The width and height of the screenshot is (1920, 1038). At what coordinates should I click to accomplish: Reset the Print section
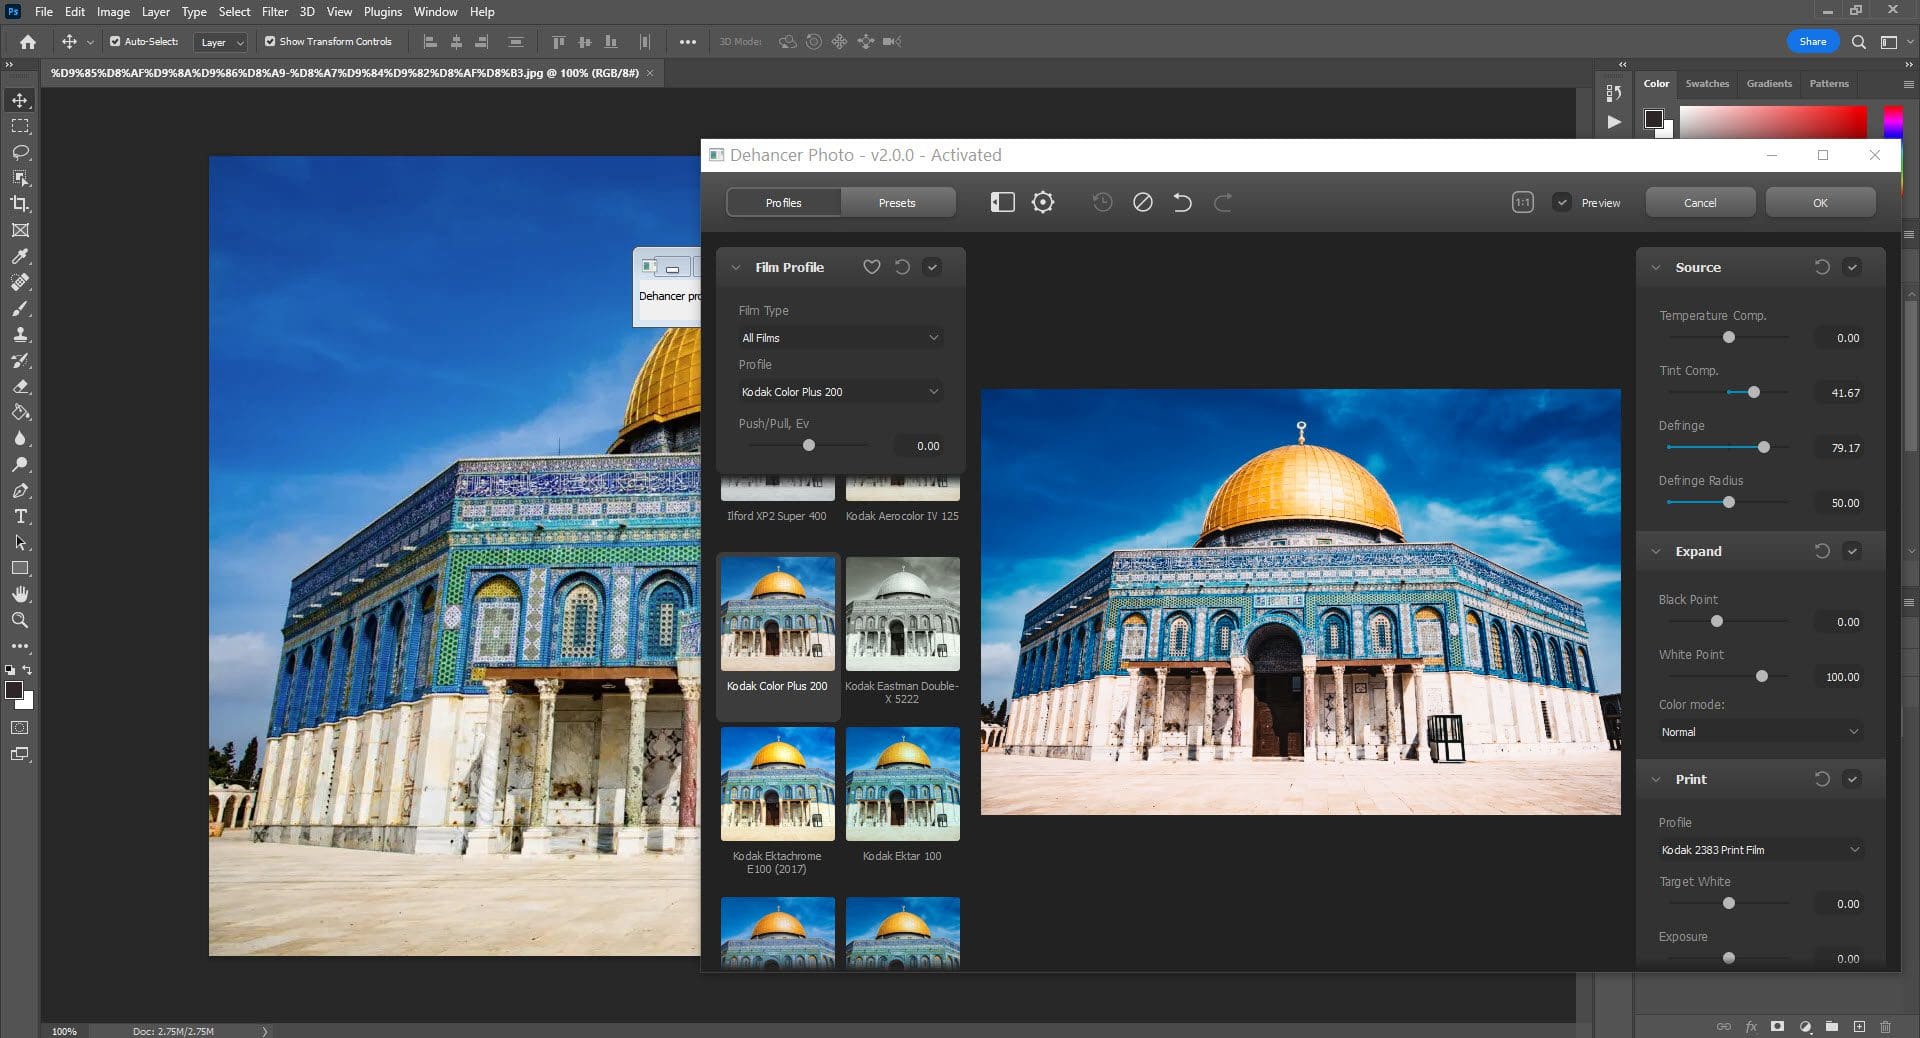1822,779
